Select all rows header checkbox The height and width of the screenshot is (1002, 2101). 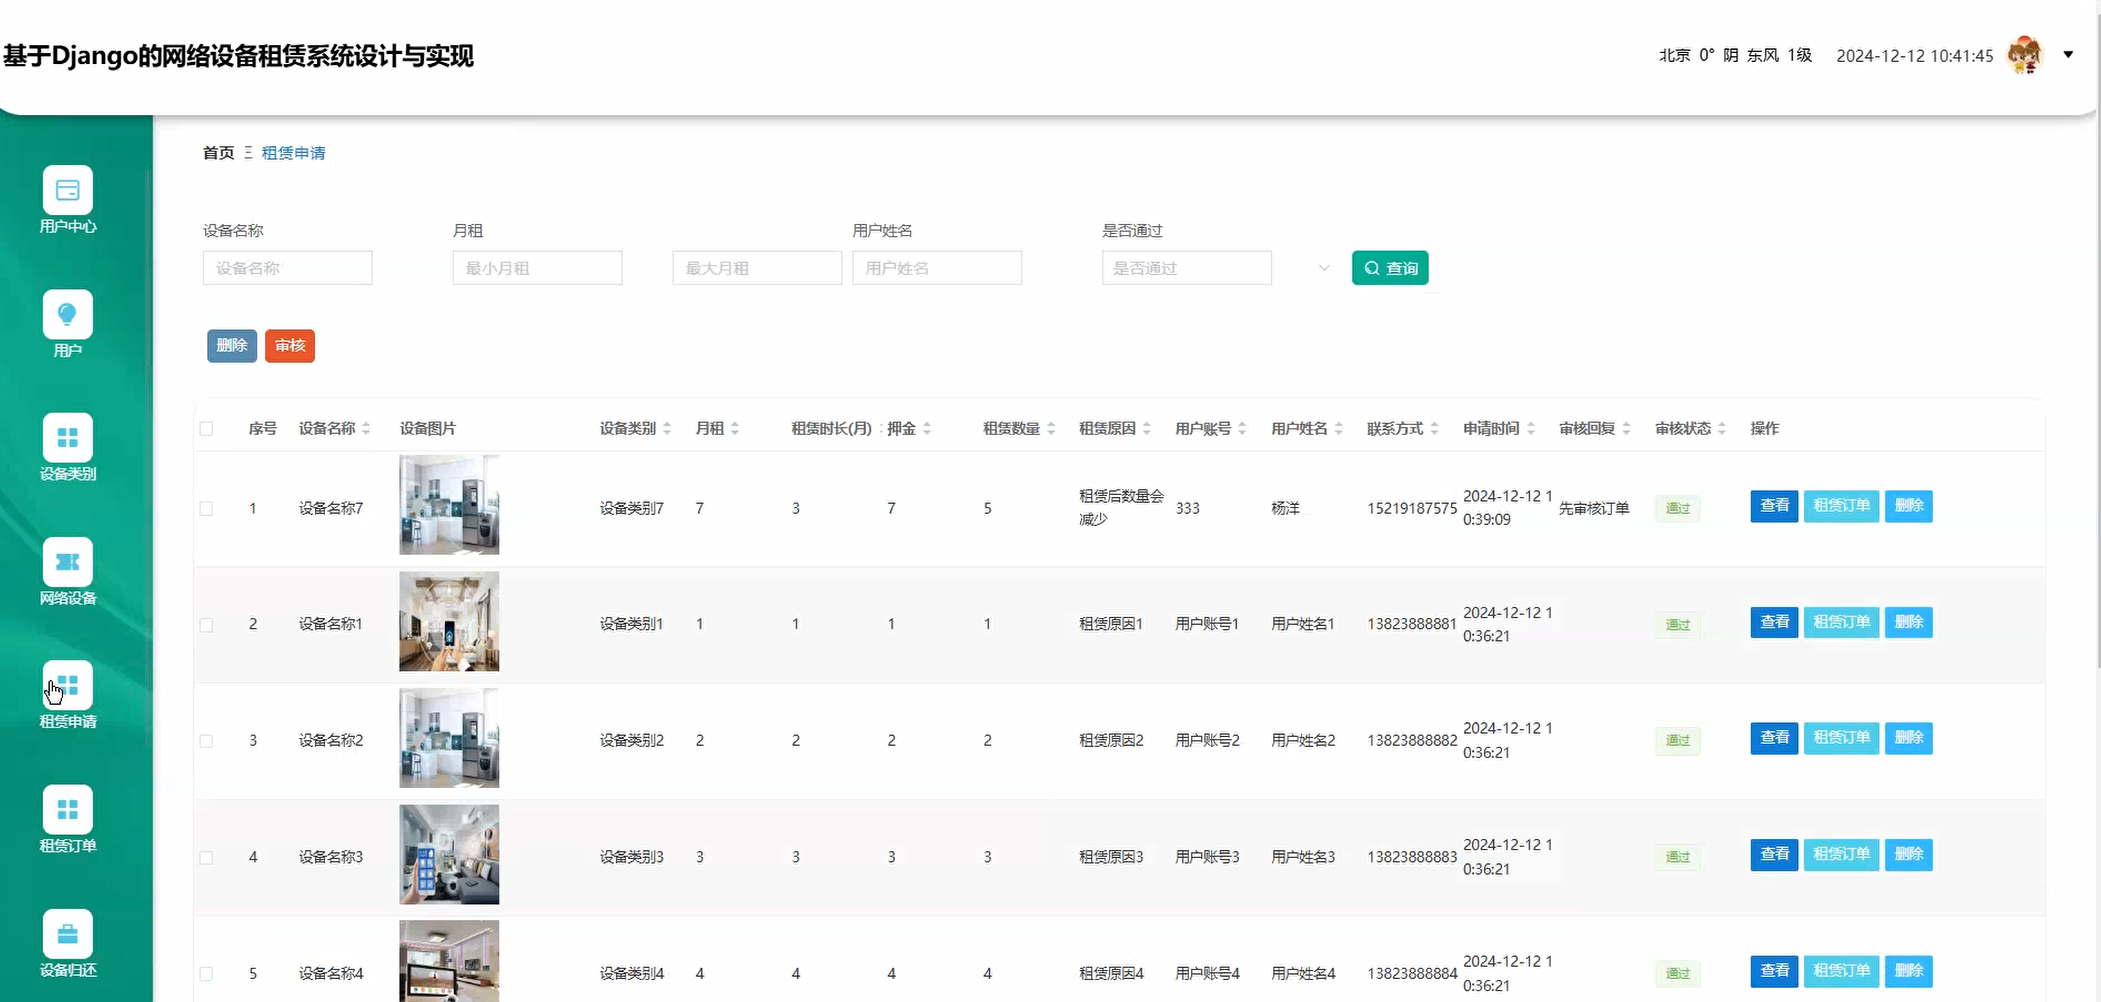[x=206, y=428]
